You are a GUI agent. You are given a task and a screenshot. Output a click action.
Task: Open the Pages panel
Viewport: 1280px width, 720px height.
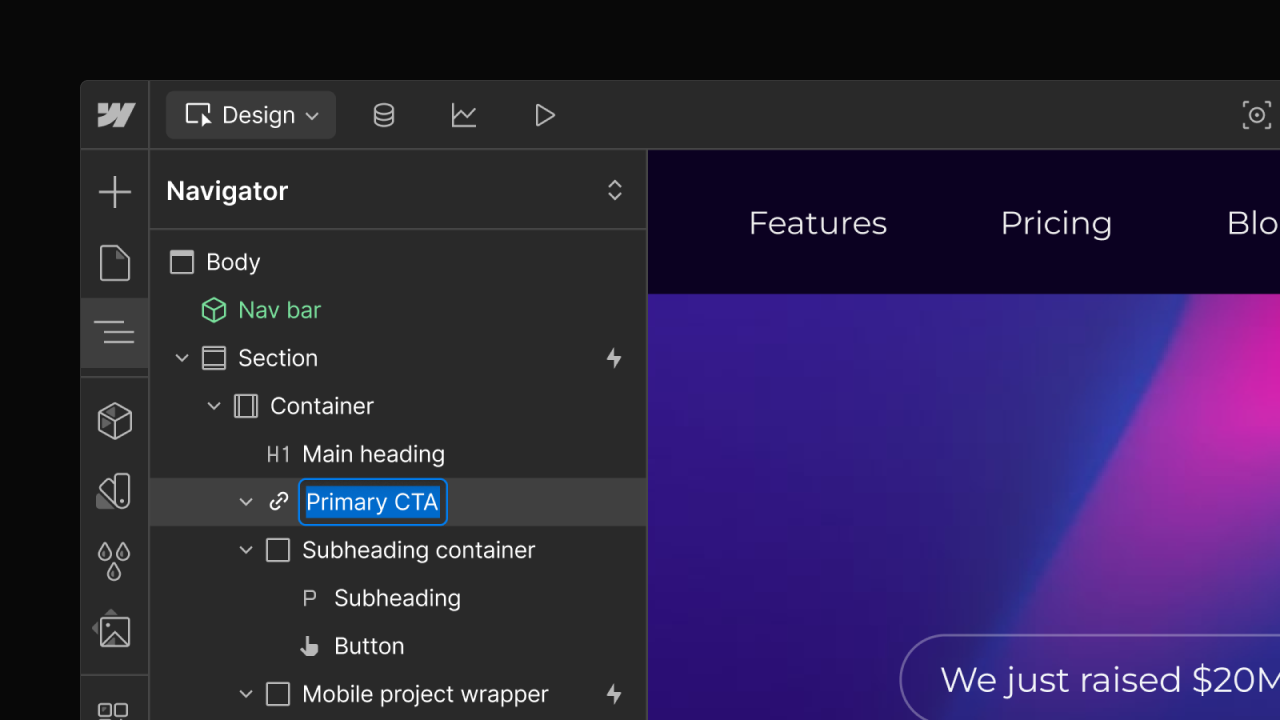click(115, 263)
